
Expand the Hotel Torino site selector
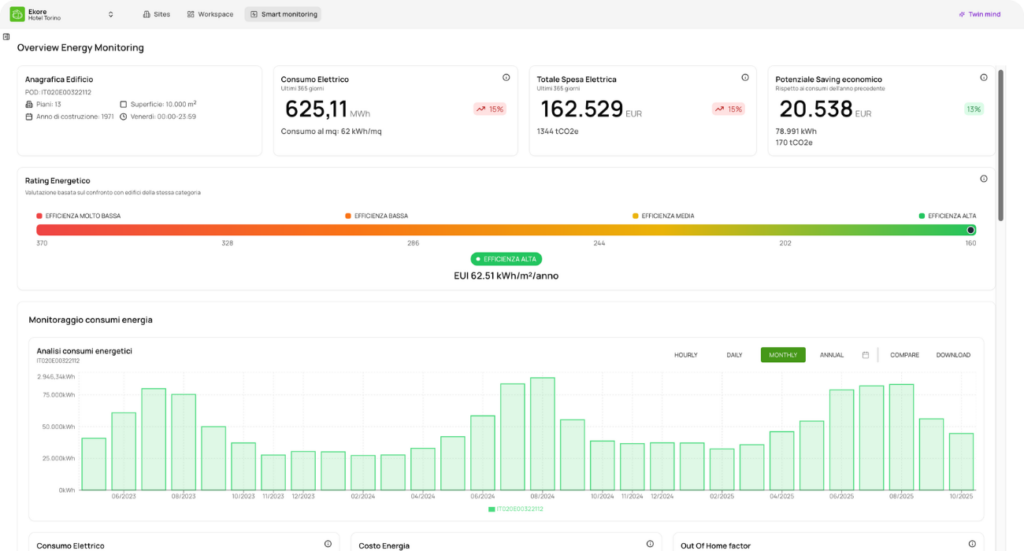click(110, 14)
